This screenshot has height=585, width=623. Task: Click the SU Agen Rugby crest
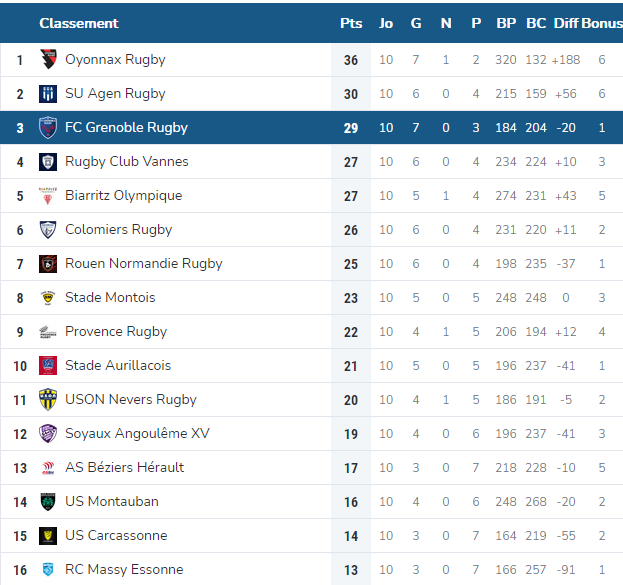tap(48, 94)
